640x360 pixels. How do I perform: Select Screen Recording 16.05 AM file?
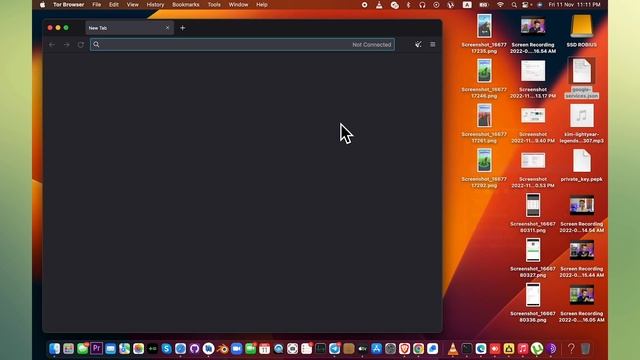point(582,304)
